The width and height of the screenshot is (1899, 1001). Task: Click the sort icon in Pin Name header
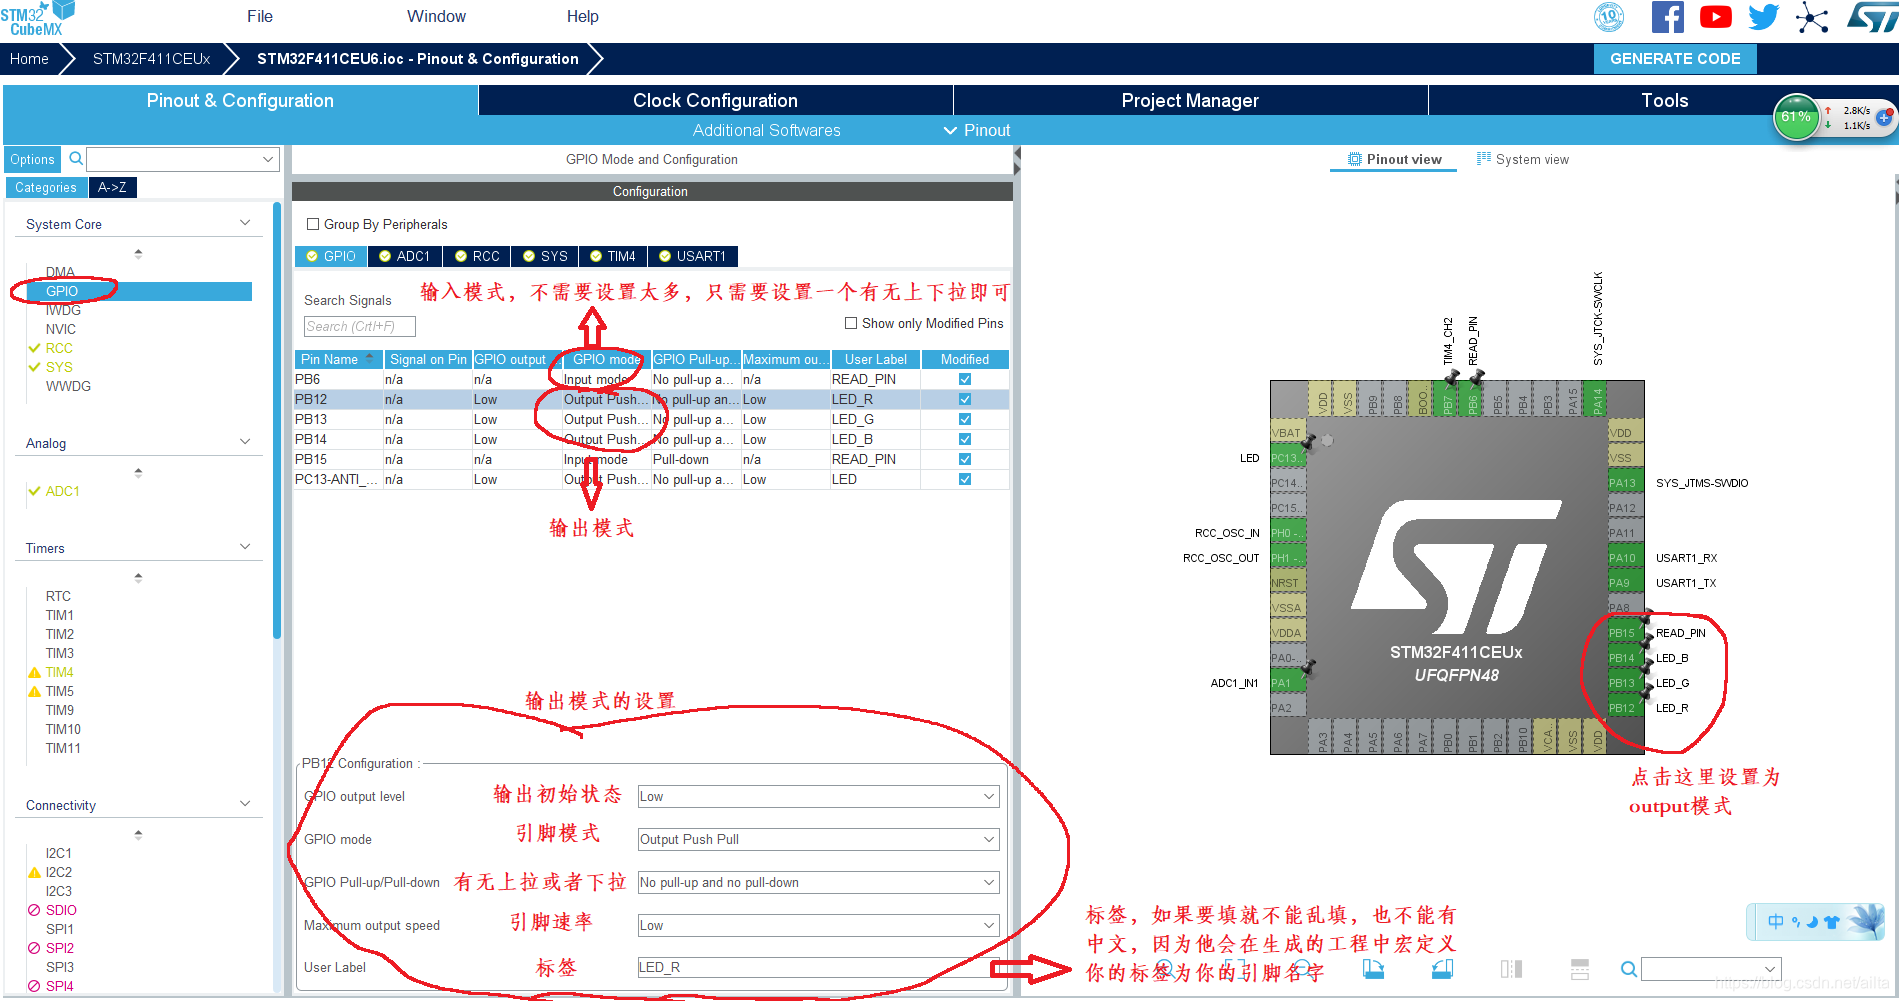click(370, 358)
